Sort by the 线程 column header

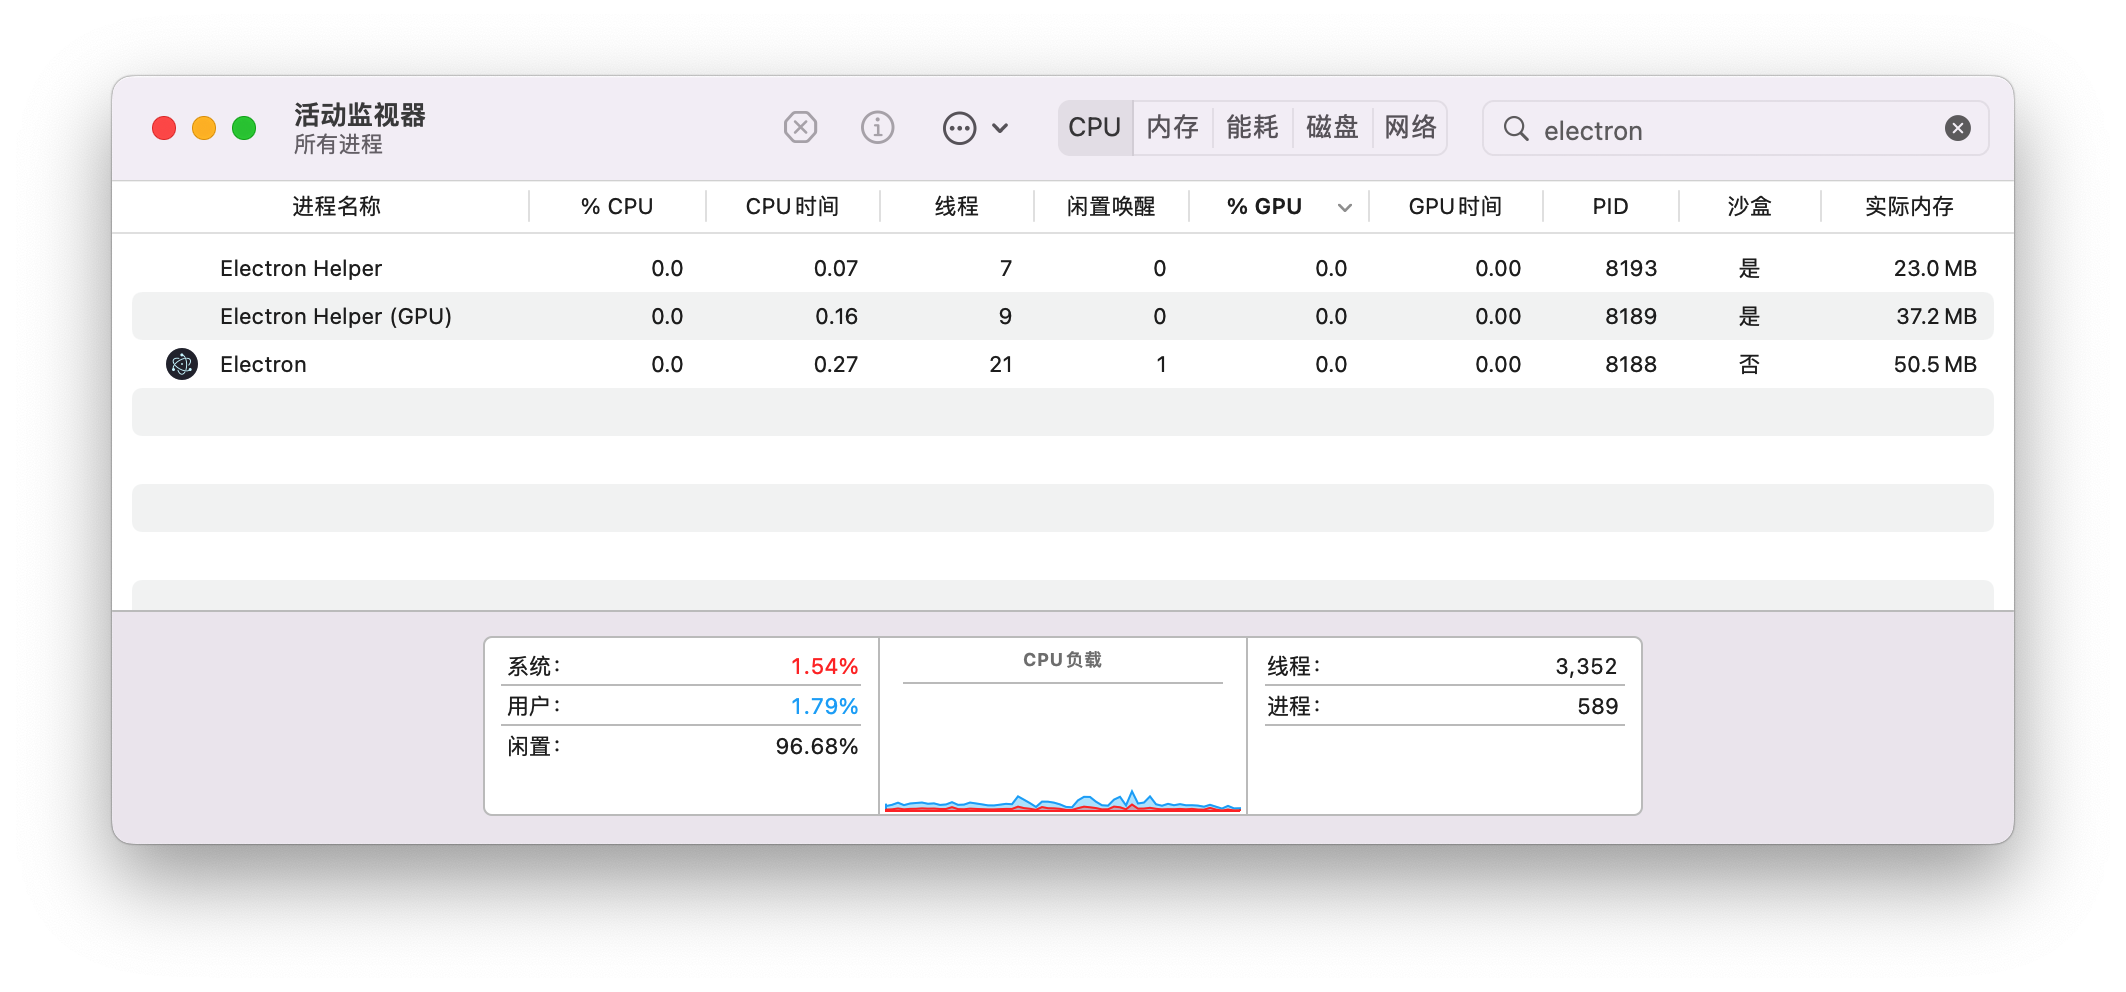point(956,206)
